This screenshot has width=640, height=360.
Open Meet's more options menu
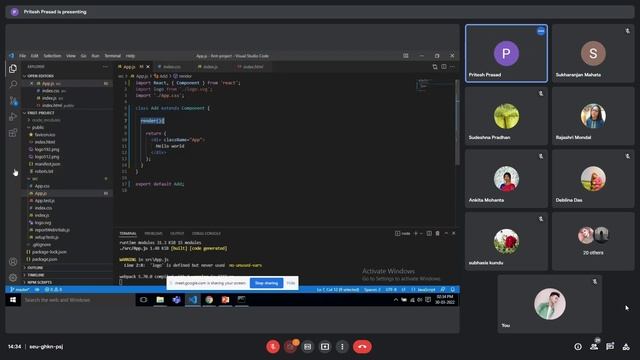click(x=342, y=347)
